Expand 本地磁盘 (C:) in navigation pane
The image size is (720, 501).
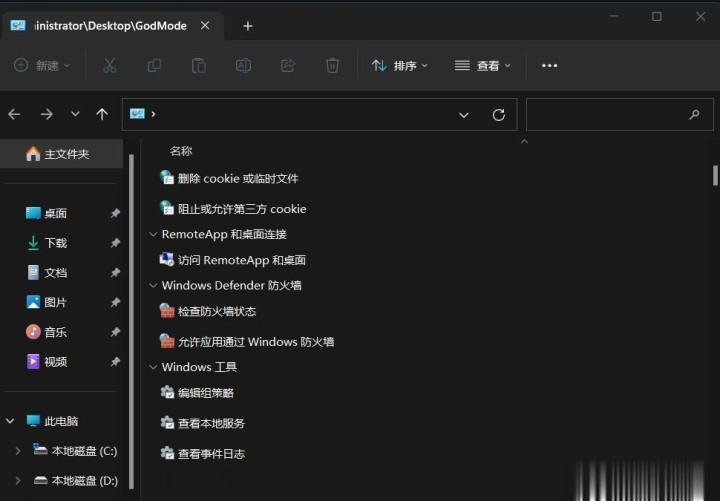(x=17, y=451)
